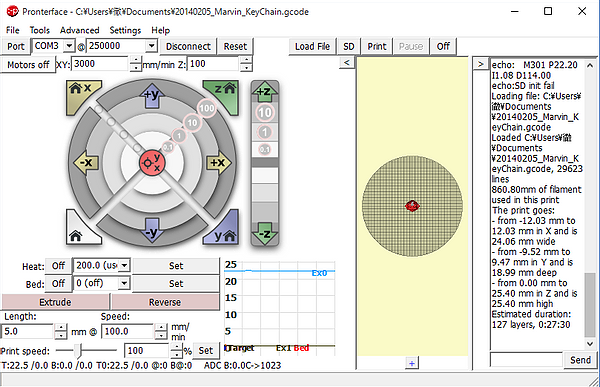Jog -Y arrow on the control pad

pos(152,231)
